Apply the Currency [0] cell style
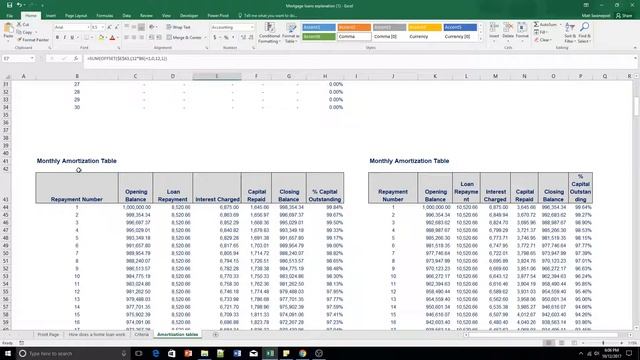640x360 pixels. (460, 36)
